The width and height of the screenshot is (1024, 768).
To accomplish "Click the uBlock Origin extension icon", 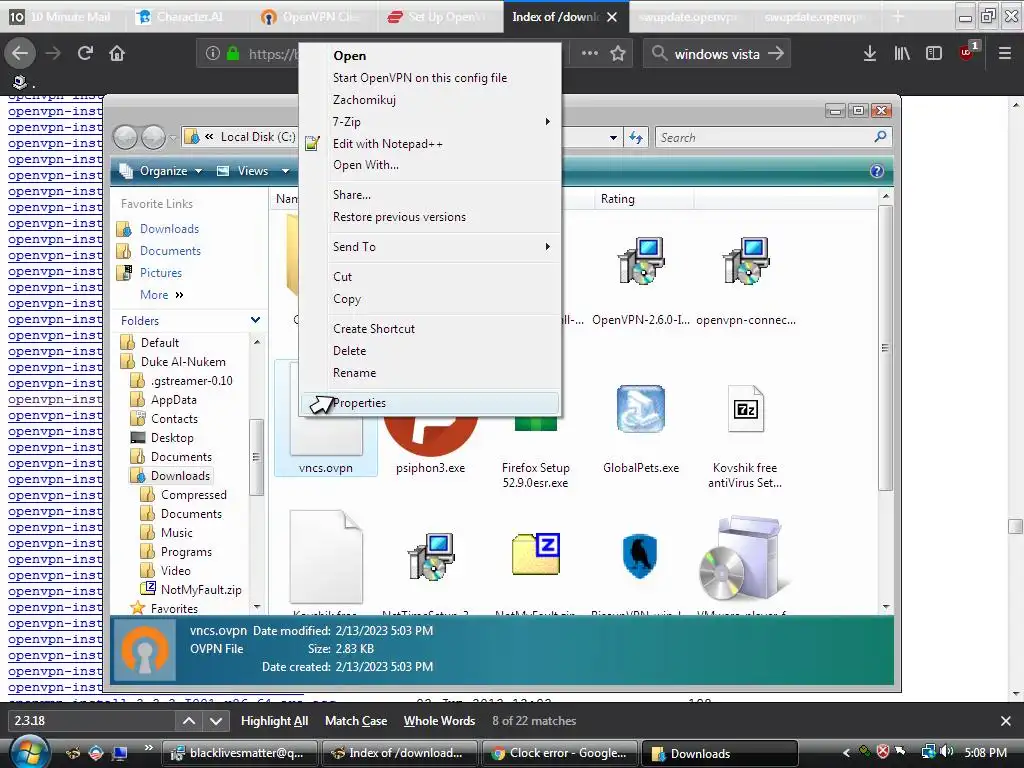I will [968, 52].
